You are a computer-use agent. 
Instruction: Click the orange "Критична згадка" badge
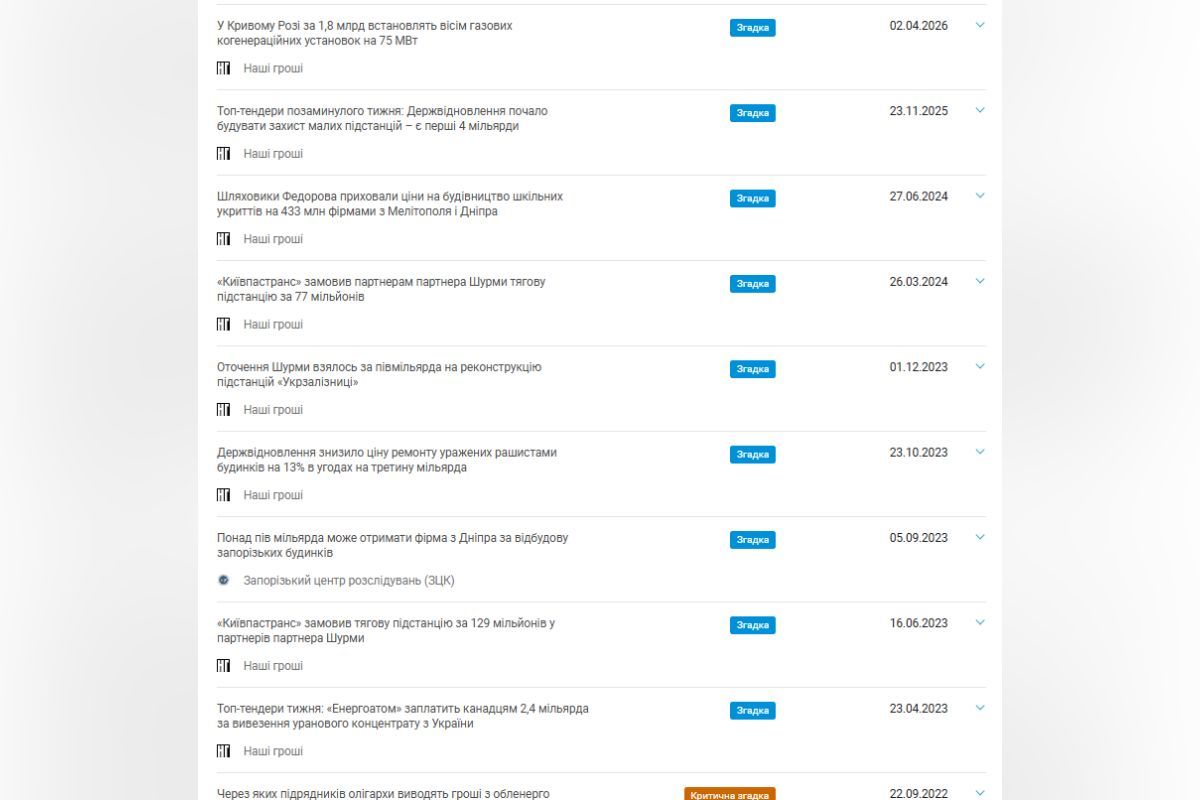pyautogui.click(x=732, y=795)
